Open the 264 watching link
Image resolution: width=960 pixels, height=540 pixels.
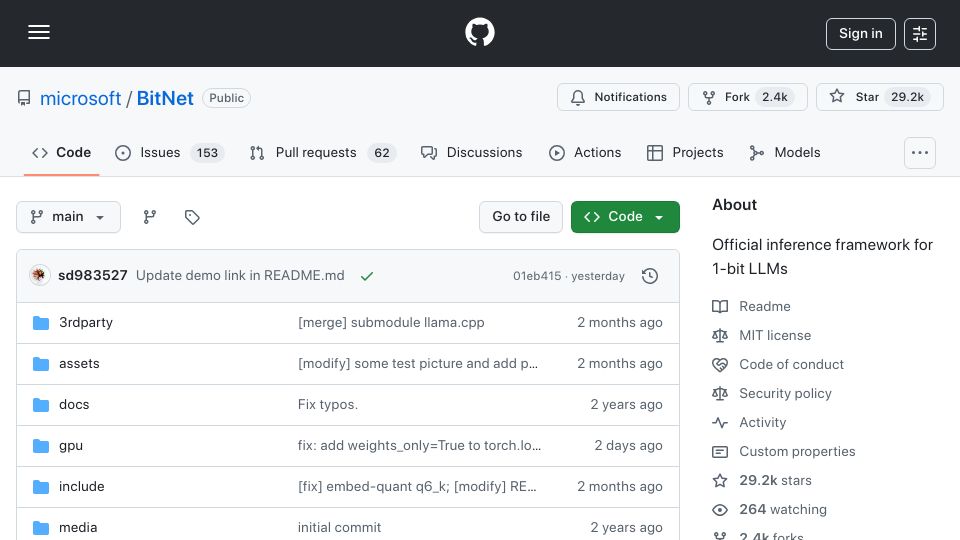782,509
